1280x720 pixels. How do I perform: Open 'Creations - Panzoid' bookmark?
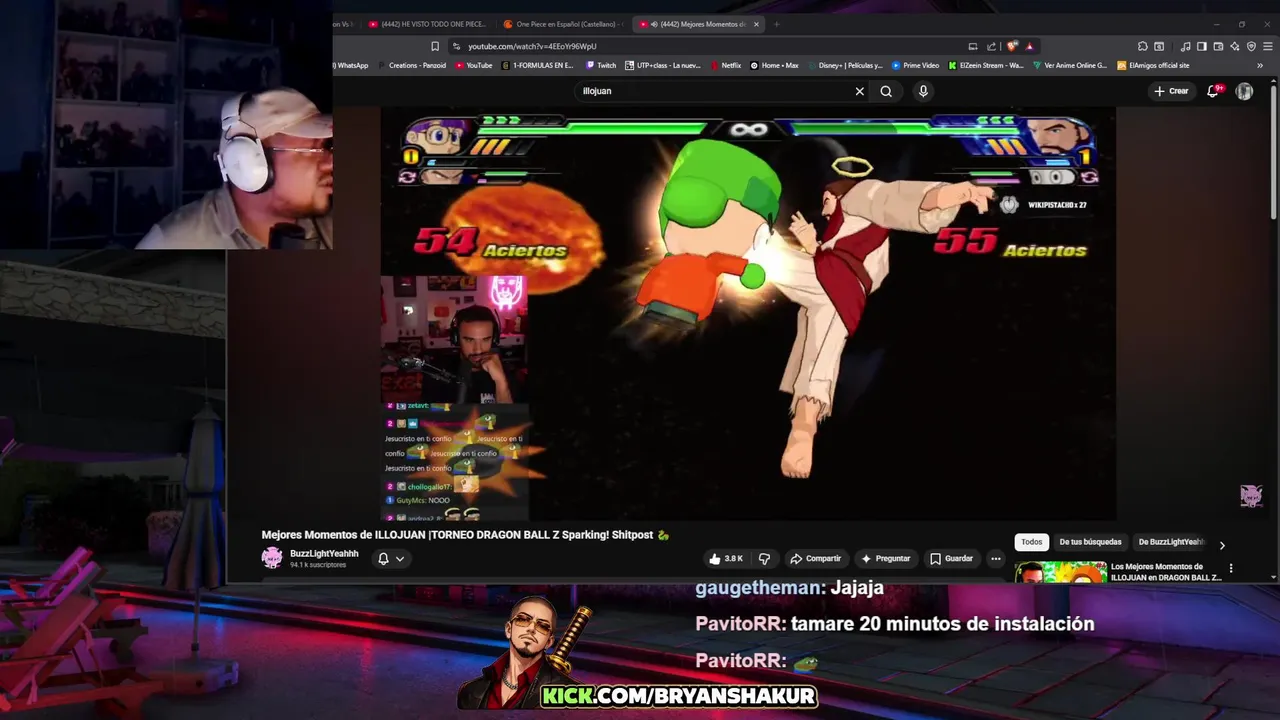(412, 66)
